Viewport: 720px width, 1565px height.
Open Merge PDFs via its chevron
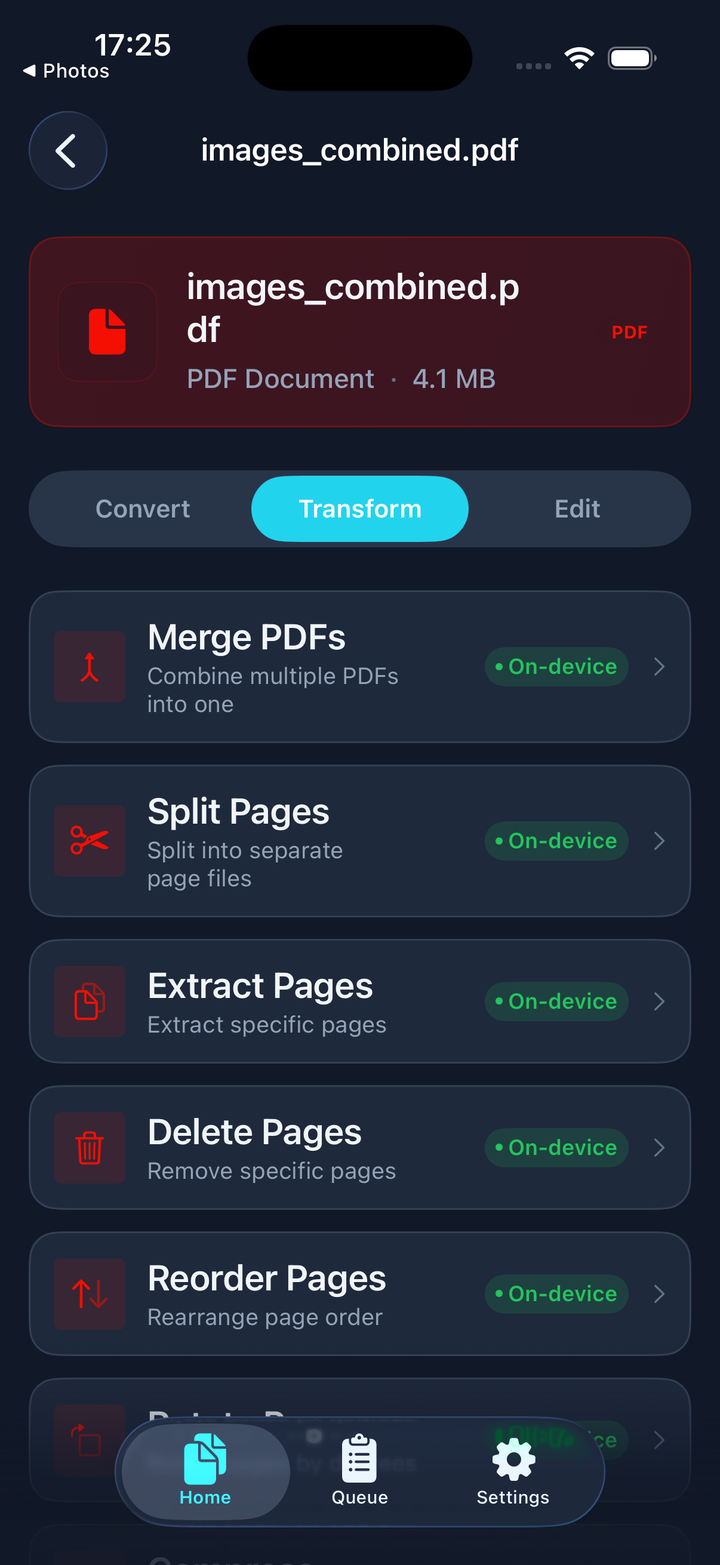(659, 667)
